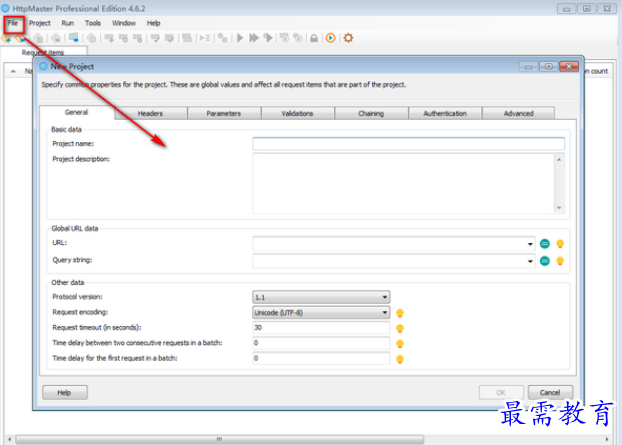Viewport: 622px width, 445px height.
Task: Open the Protocol version dropdown
Action: [x=321, y=297]
